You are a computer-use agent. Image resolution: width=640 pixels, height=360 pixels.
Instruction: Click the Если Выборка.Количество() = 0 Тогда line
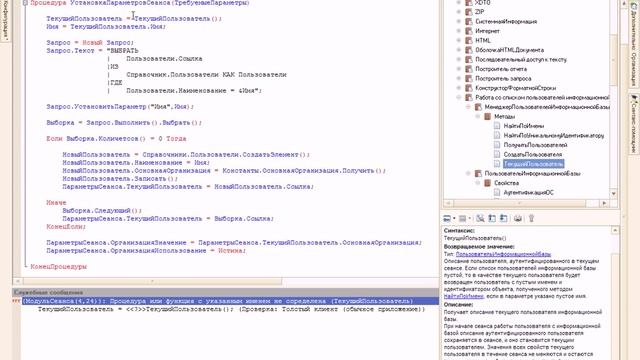(116, 139)
